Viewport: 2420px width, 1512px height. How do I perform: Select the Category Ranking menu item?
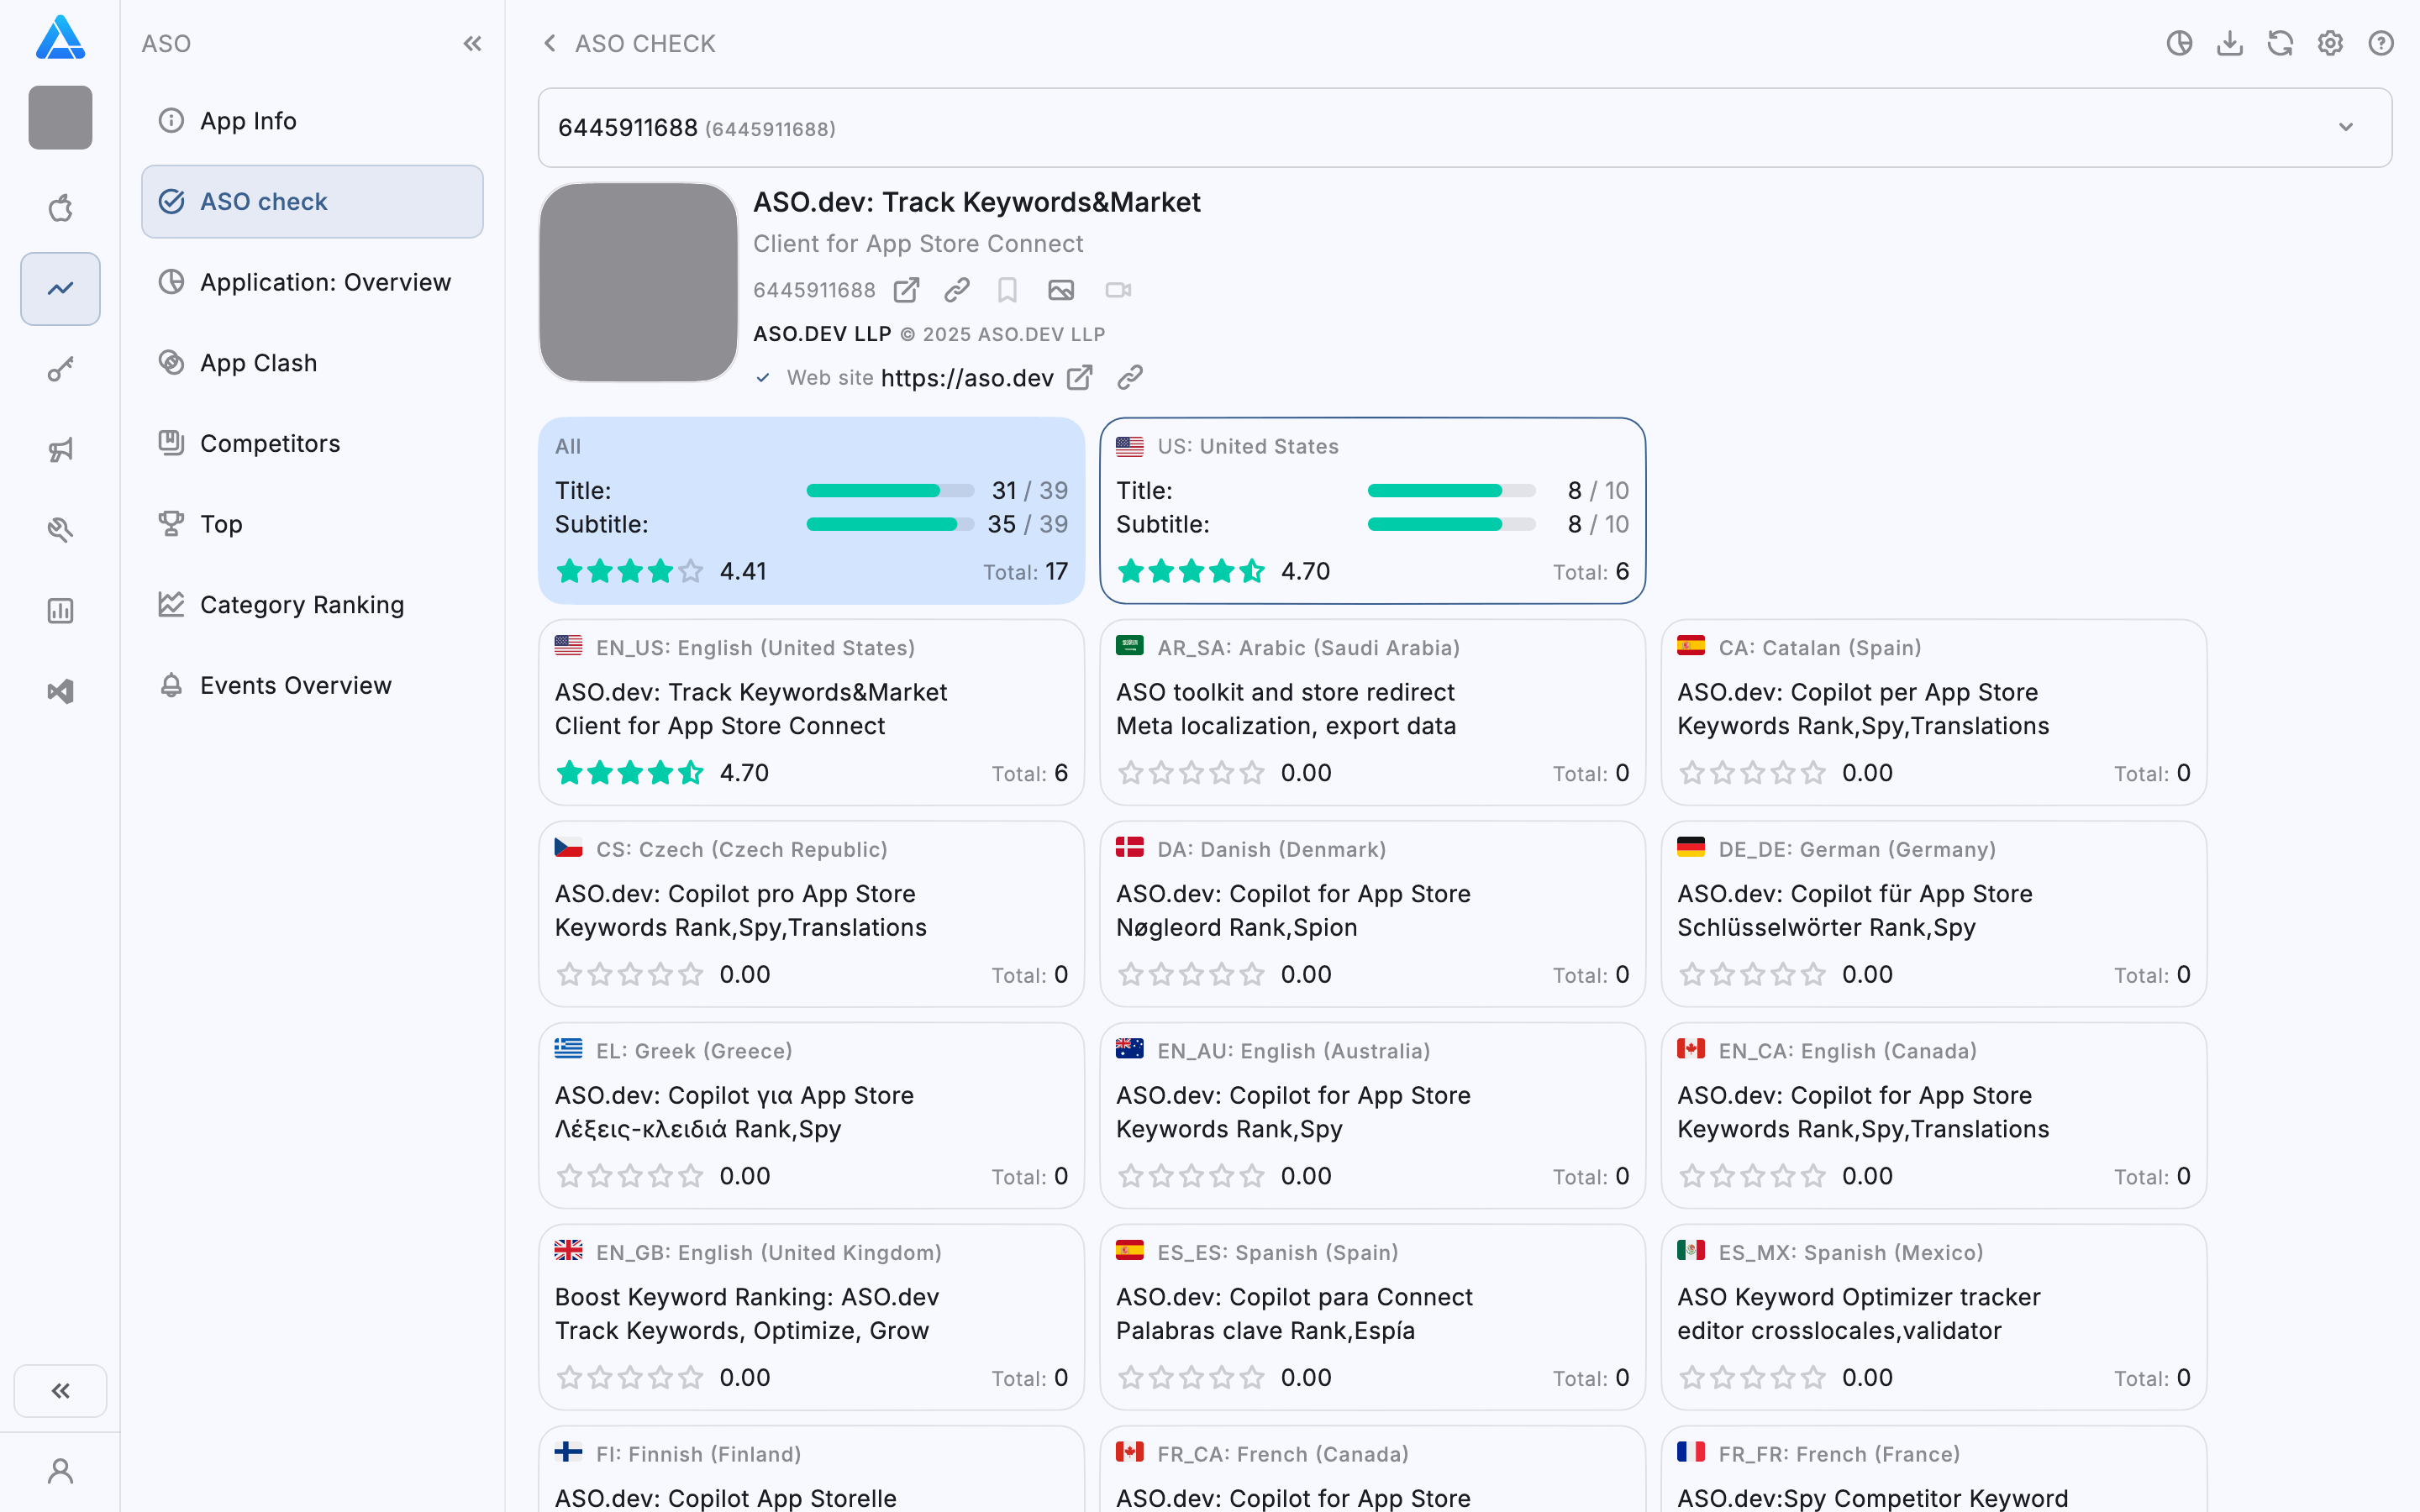click(301, 605)
